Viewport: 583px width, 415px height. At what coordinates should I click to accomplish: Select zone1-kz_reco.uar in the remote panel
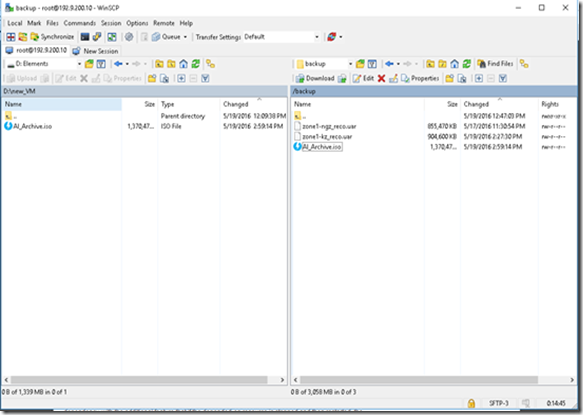pyautogui.click(x=327, y=136)
